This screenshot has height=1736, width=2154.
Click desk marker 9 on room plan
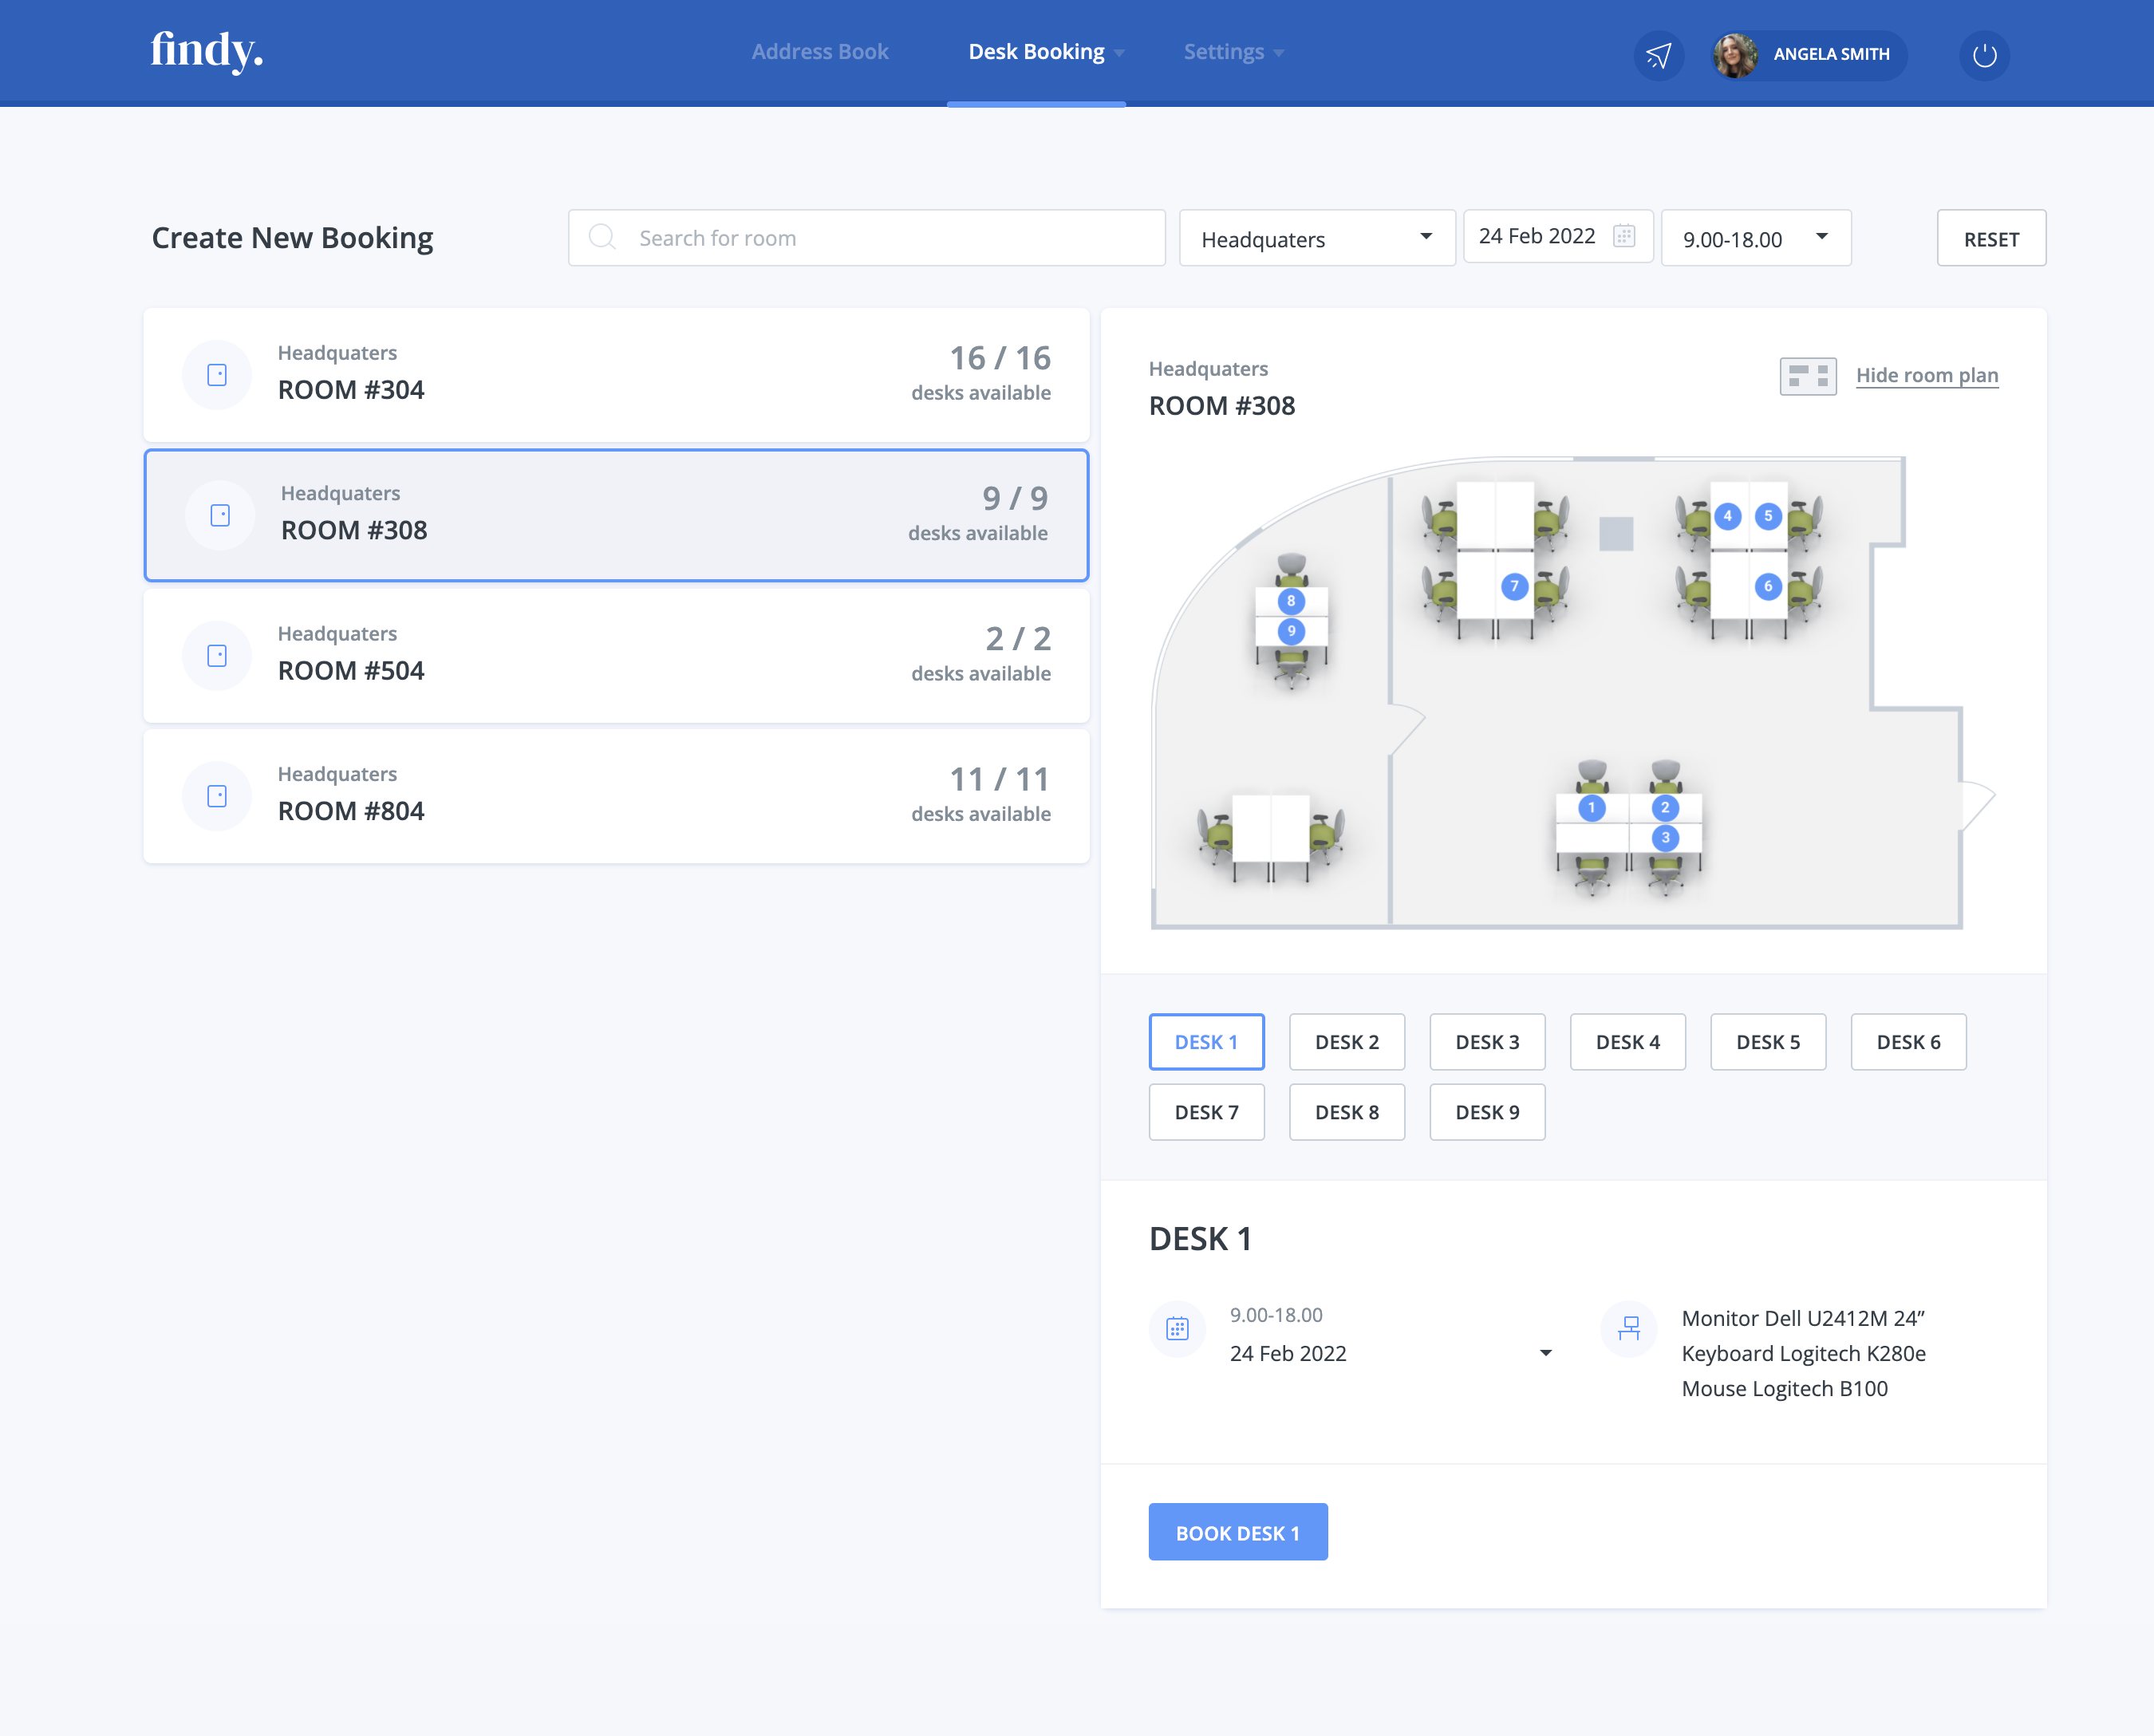coord(1291,631)
